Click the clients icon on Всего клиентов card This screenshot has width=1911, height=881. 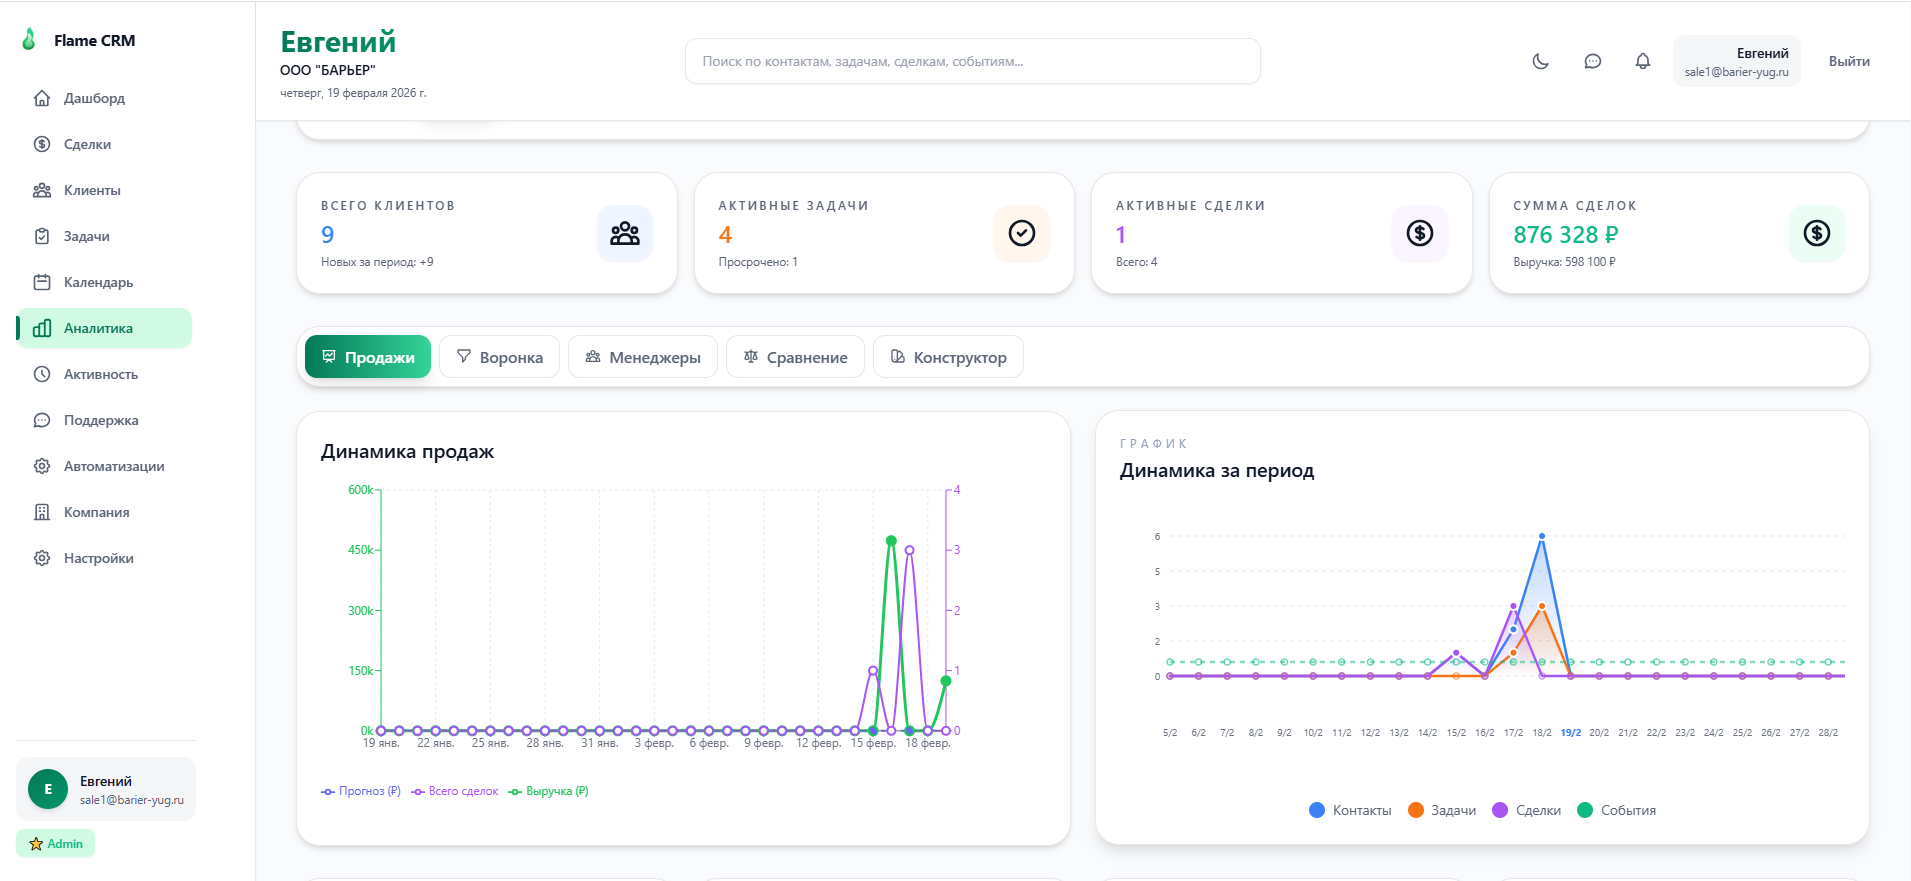[x=624, y=233]
